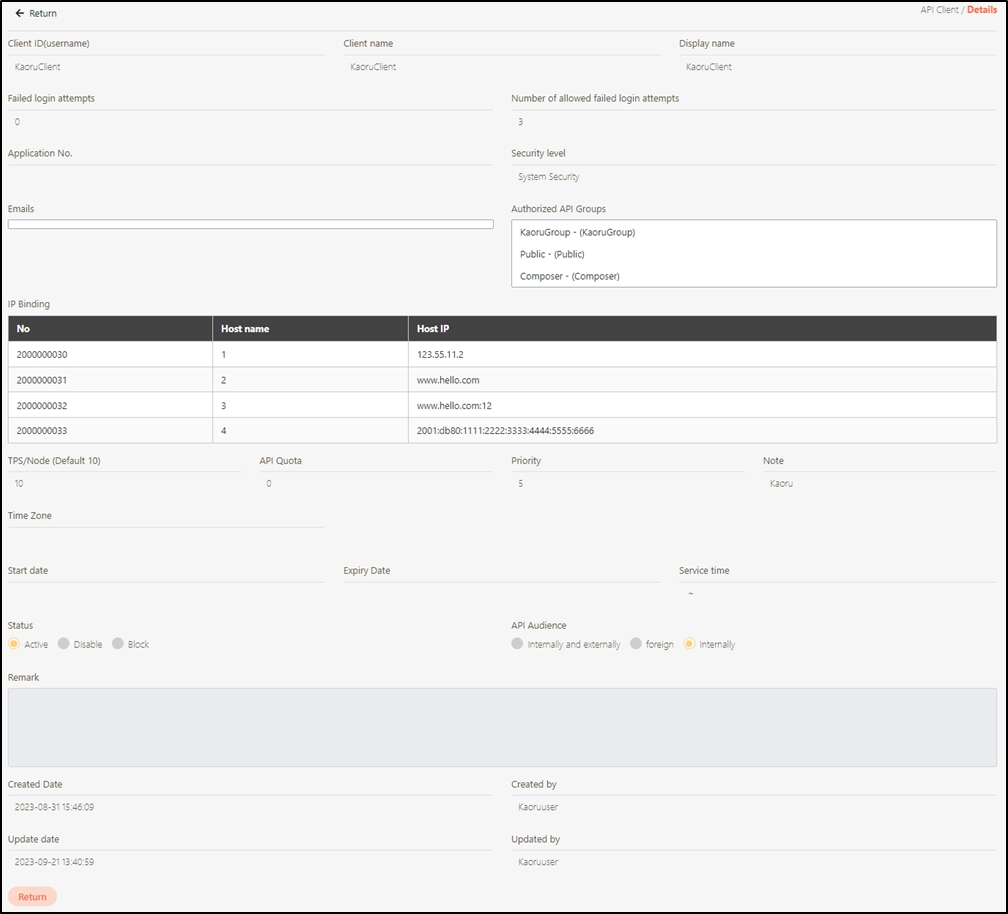Viewport: 1008px width, 914px height.
Task: Click the Host name column header
Action: pyautogui.click(x=244, y=329)
